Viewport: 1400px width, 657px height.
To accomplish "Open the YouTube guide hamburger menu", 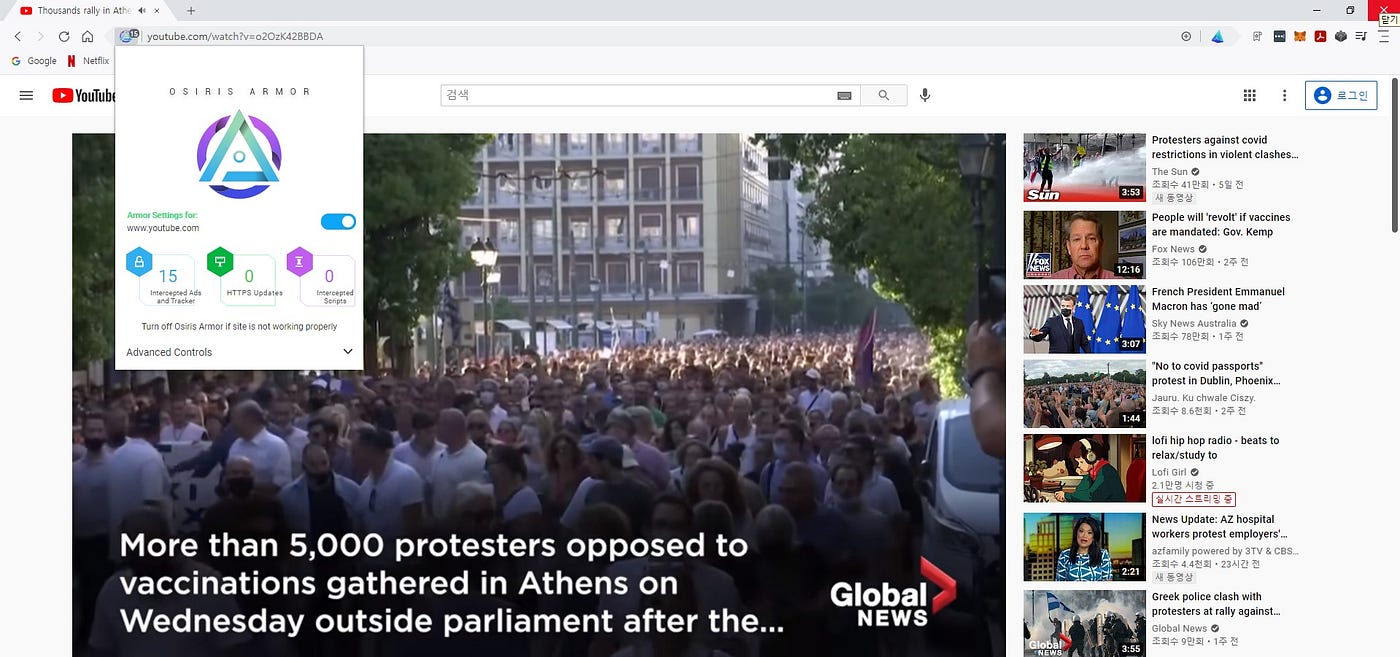I will click(x=26, y=96).
